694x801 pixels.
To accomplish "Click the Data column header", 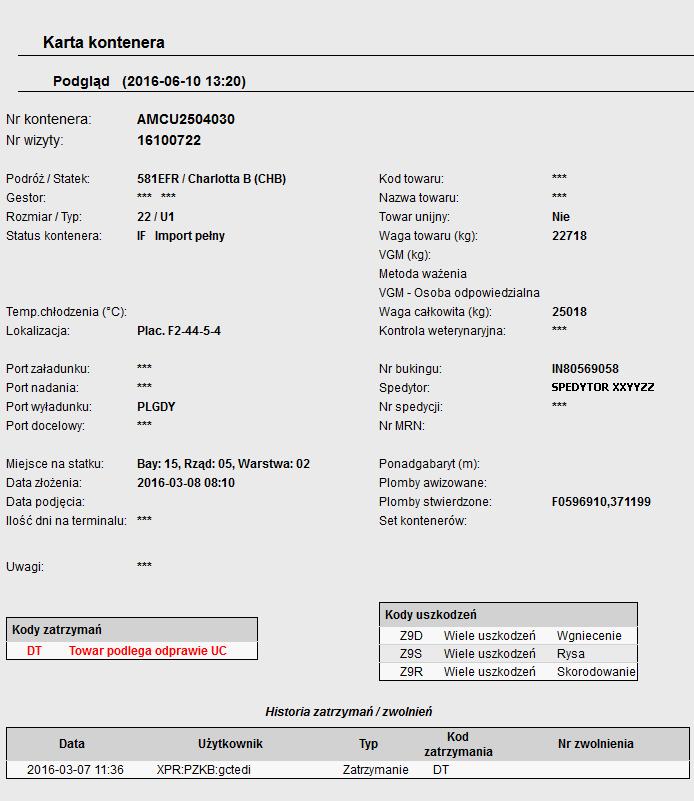I will point(72,744).
